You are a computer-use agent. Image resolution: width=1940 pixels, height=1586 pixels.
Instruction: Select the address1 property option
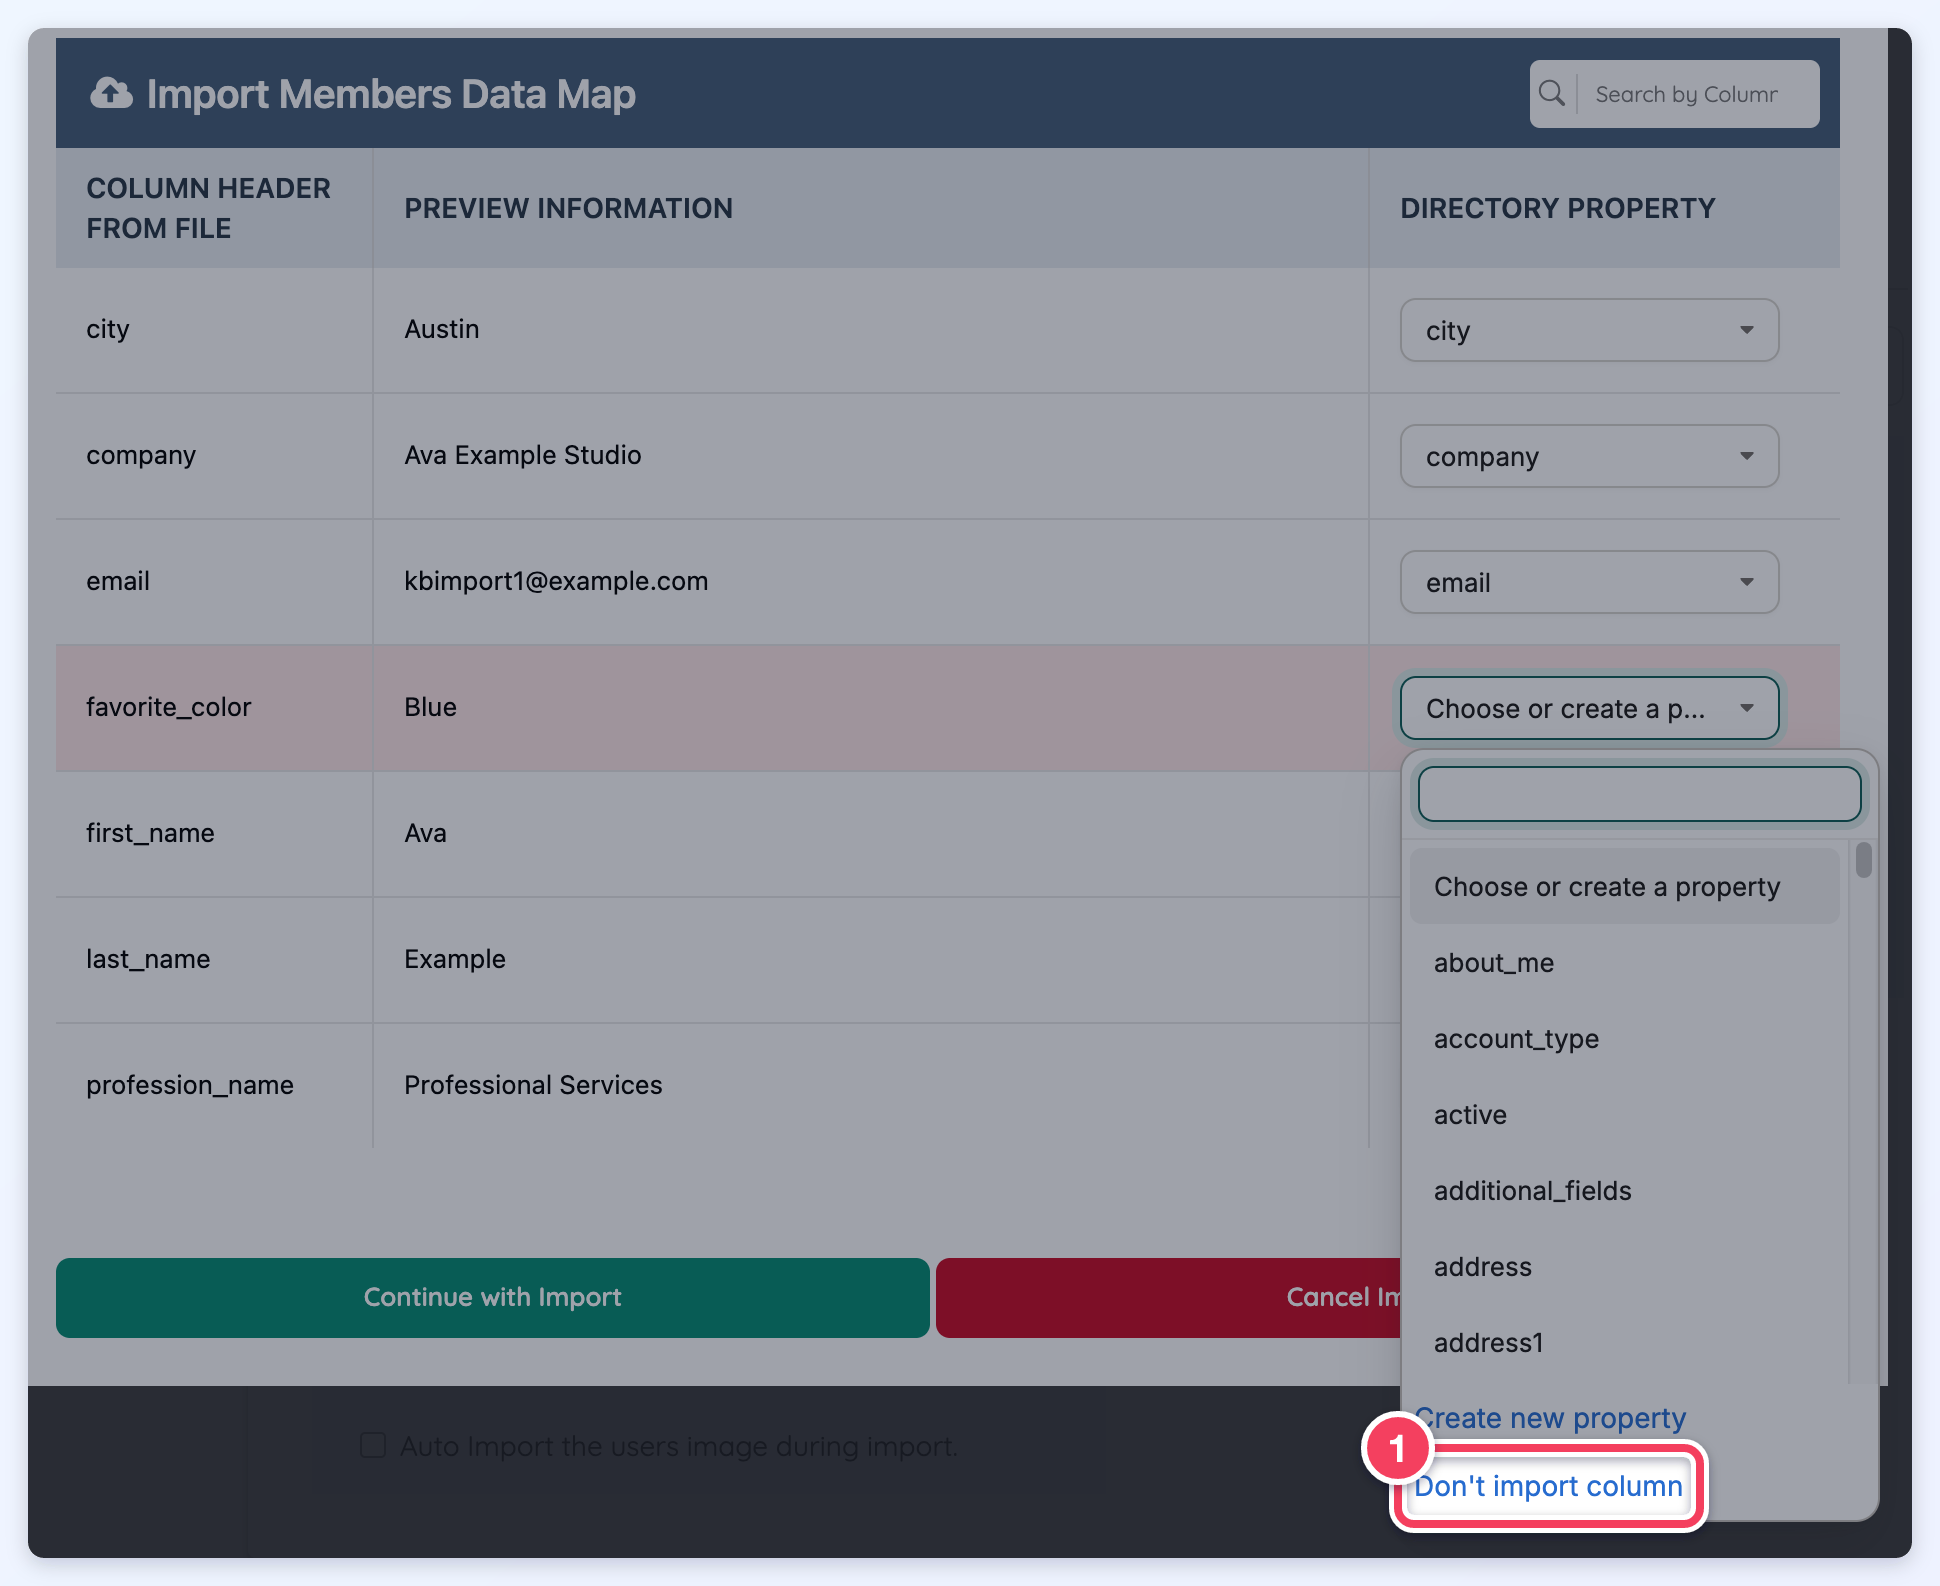coord(1624,1342)
